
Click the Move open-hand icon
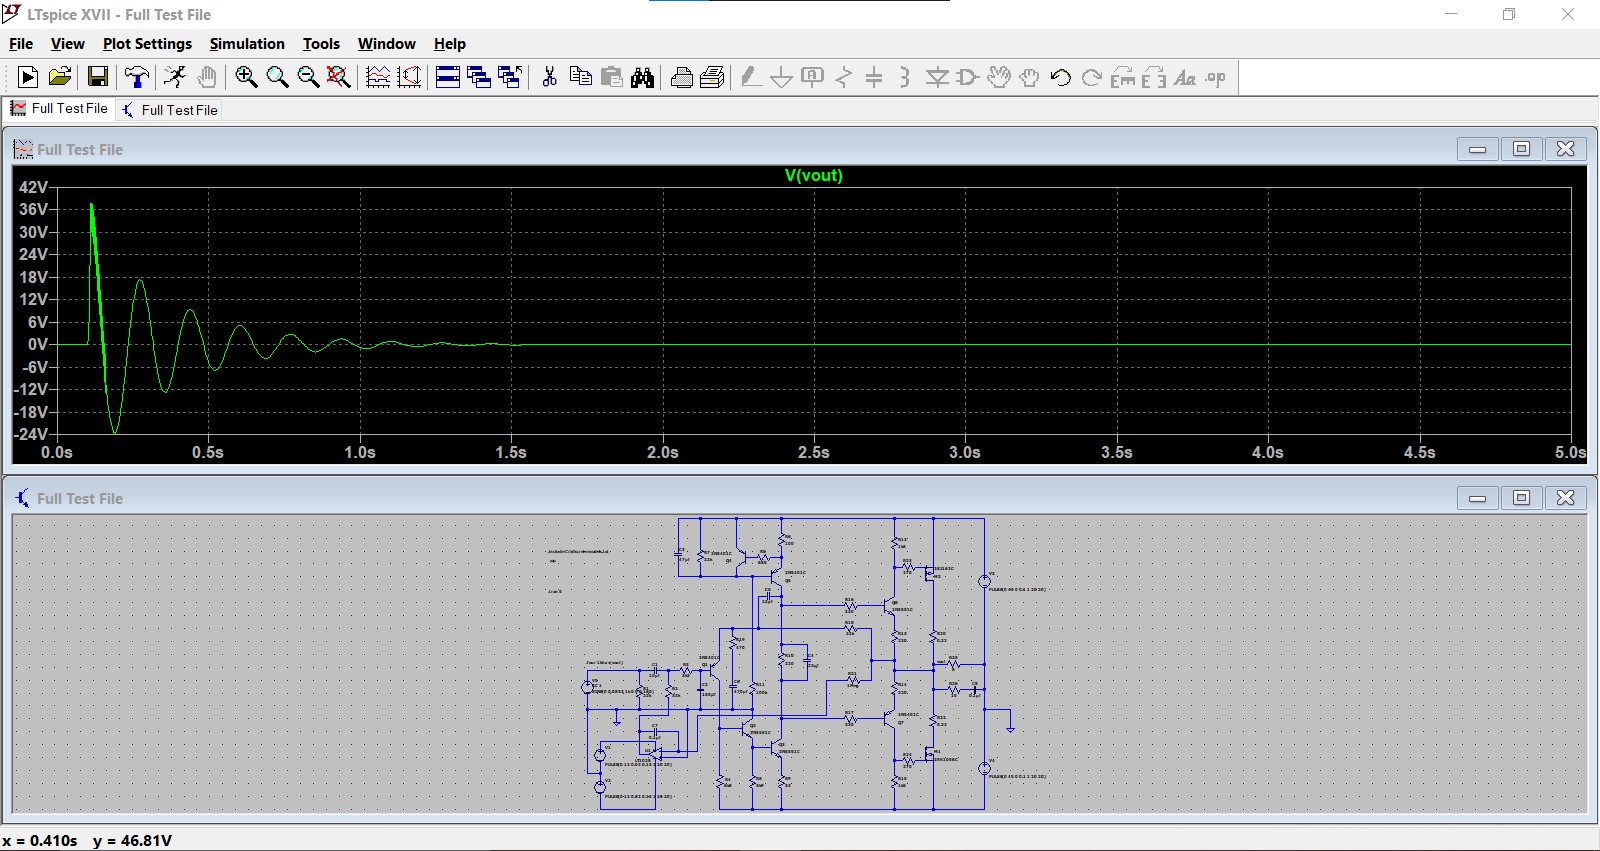coord(999,77)
